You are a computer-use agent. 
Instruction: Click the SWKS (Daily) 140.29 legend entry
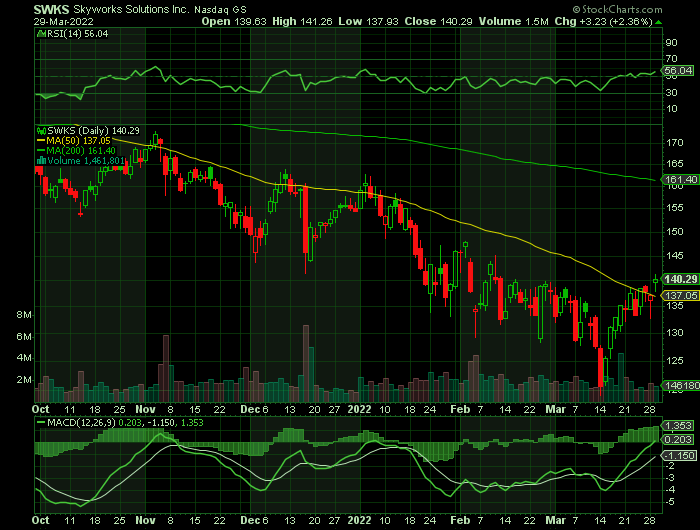tap(93, 131)
